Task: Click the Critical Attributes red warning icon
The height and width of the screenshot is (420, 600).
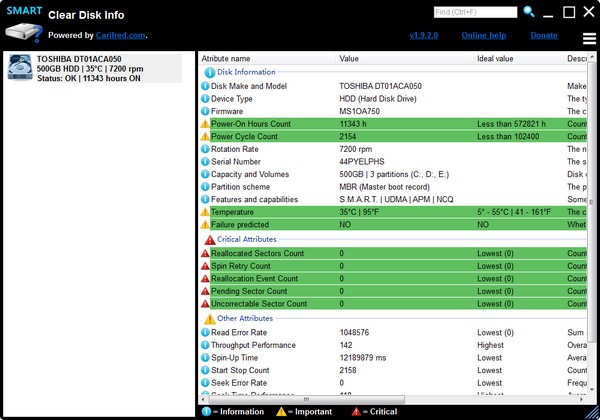Action: [x=209, y=240]
